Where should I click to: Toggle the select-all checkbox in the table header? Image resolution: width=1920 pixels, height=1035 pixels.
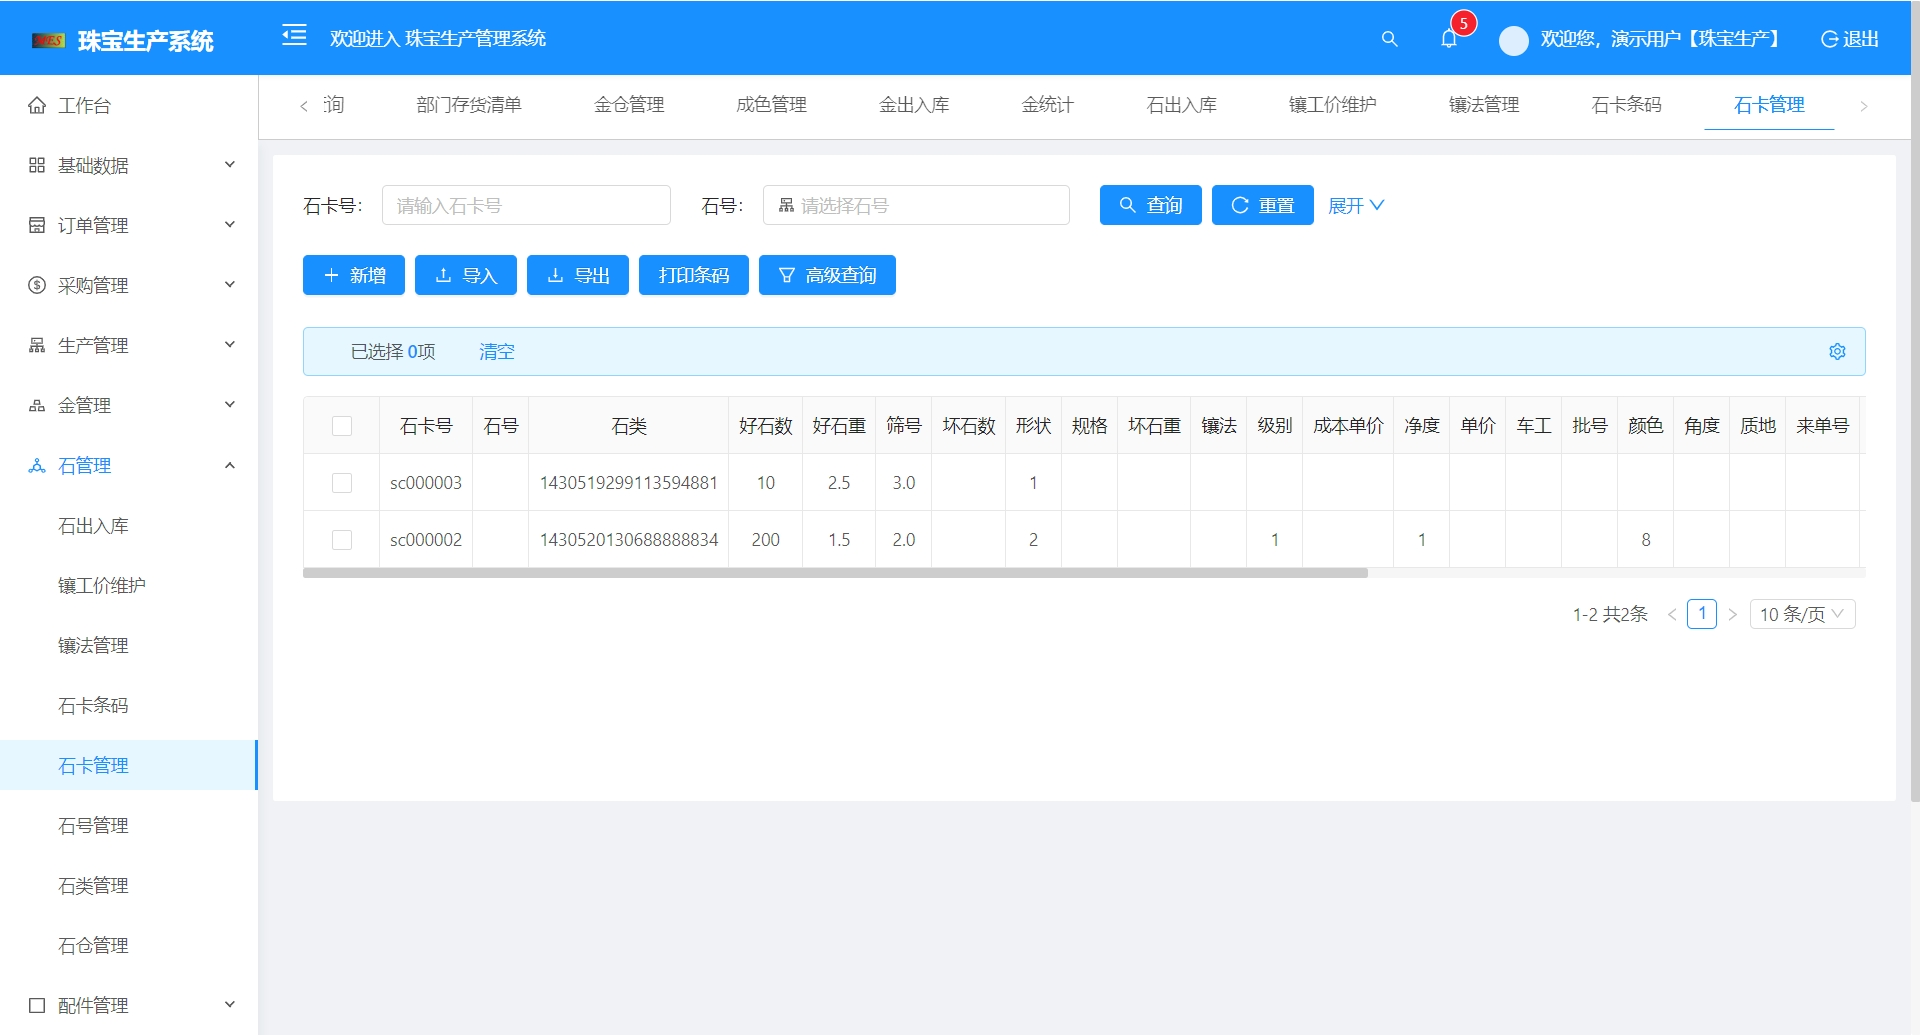coord(343,425)
